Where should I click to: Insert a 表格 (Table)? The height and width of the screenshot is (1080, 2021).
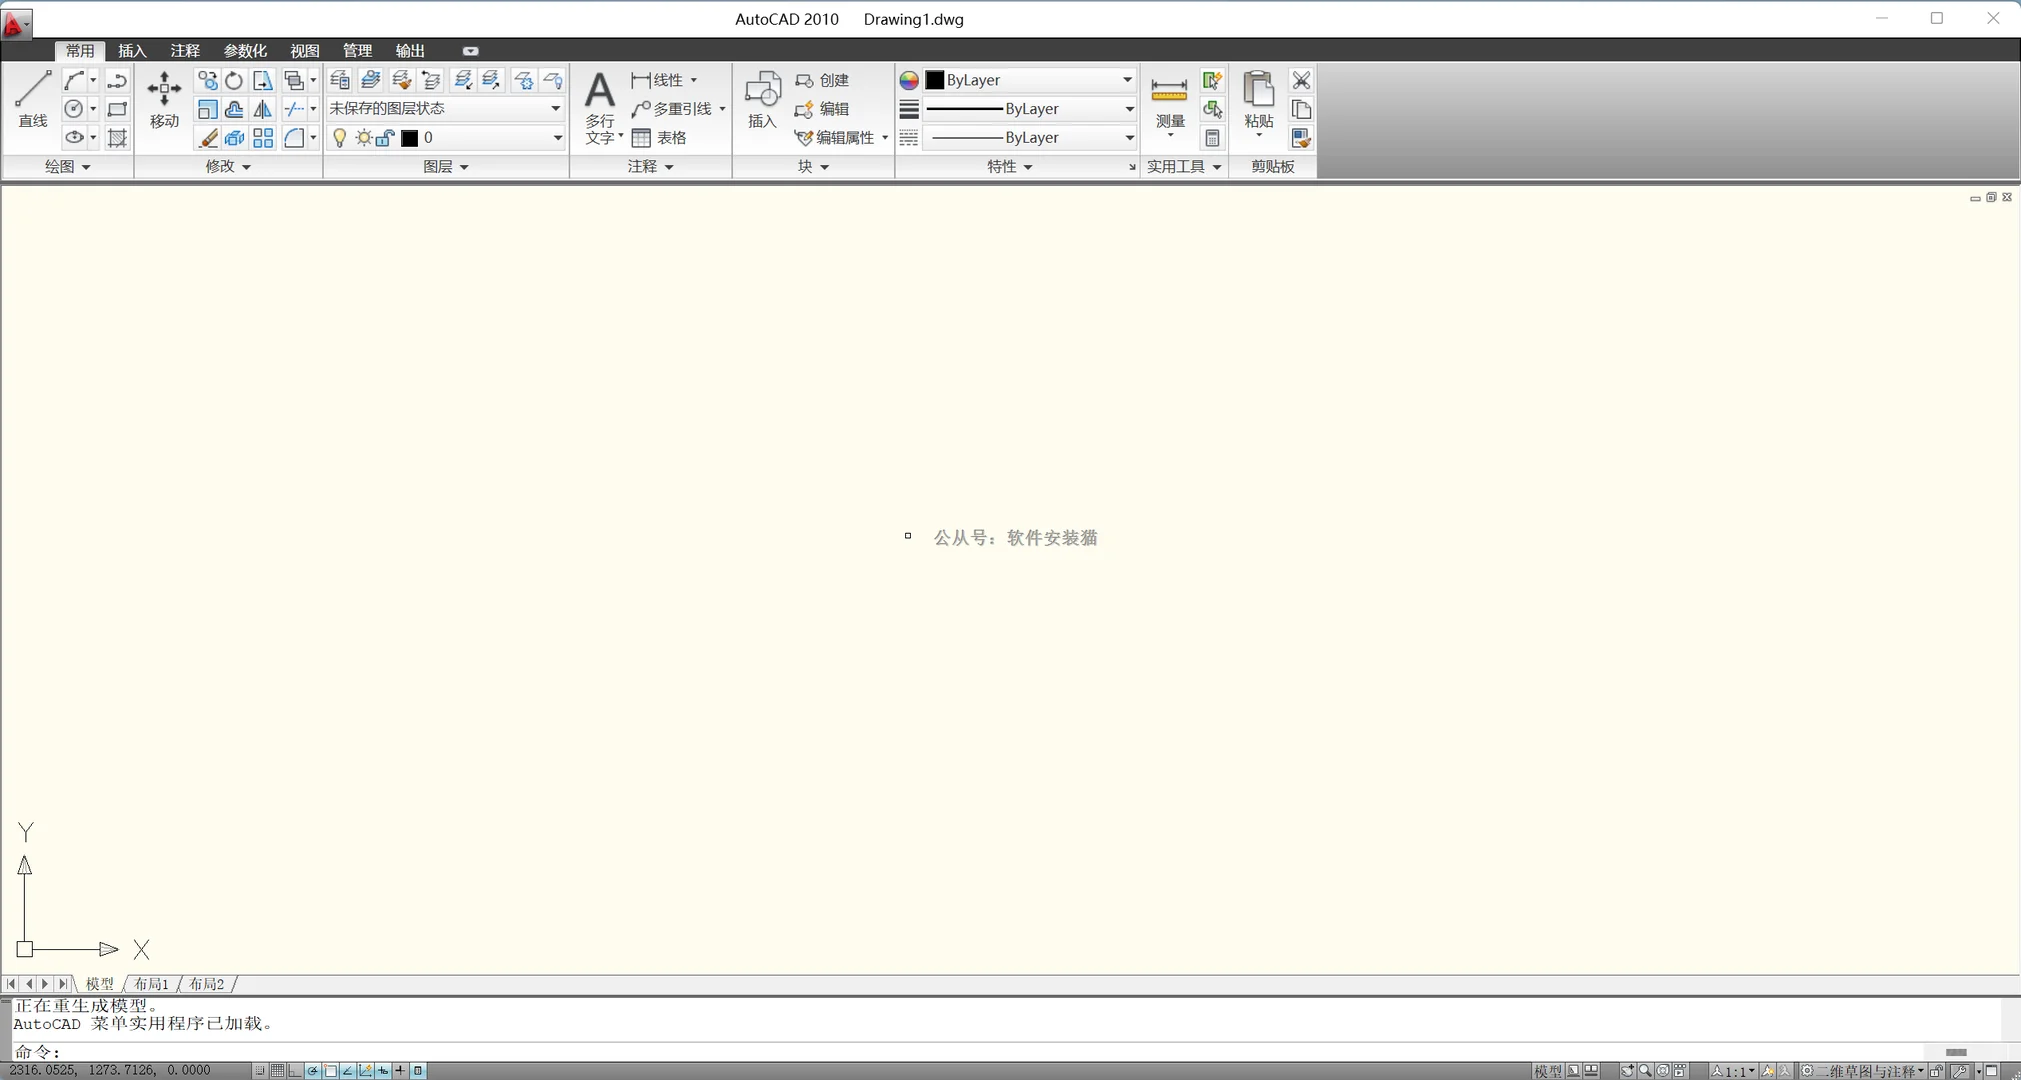(x=662, y=138)
